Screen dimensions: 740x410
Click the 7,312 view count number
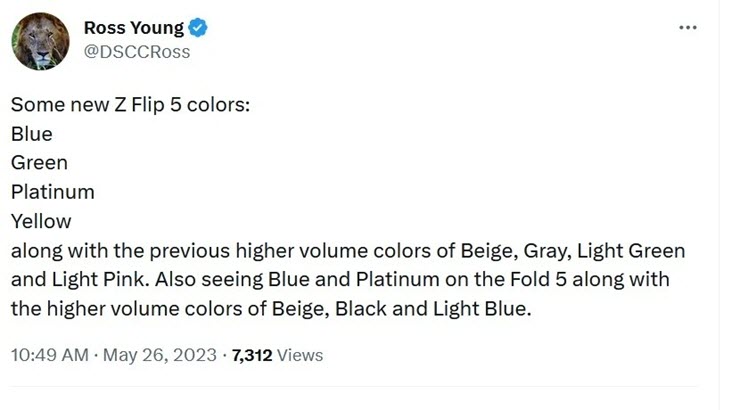[251, 355]
